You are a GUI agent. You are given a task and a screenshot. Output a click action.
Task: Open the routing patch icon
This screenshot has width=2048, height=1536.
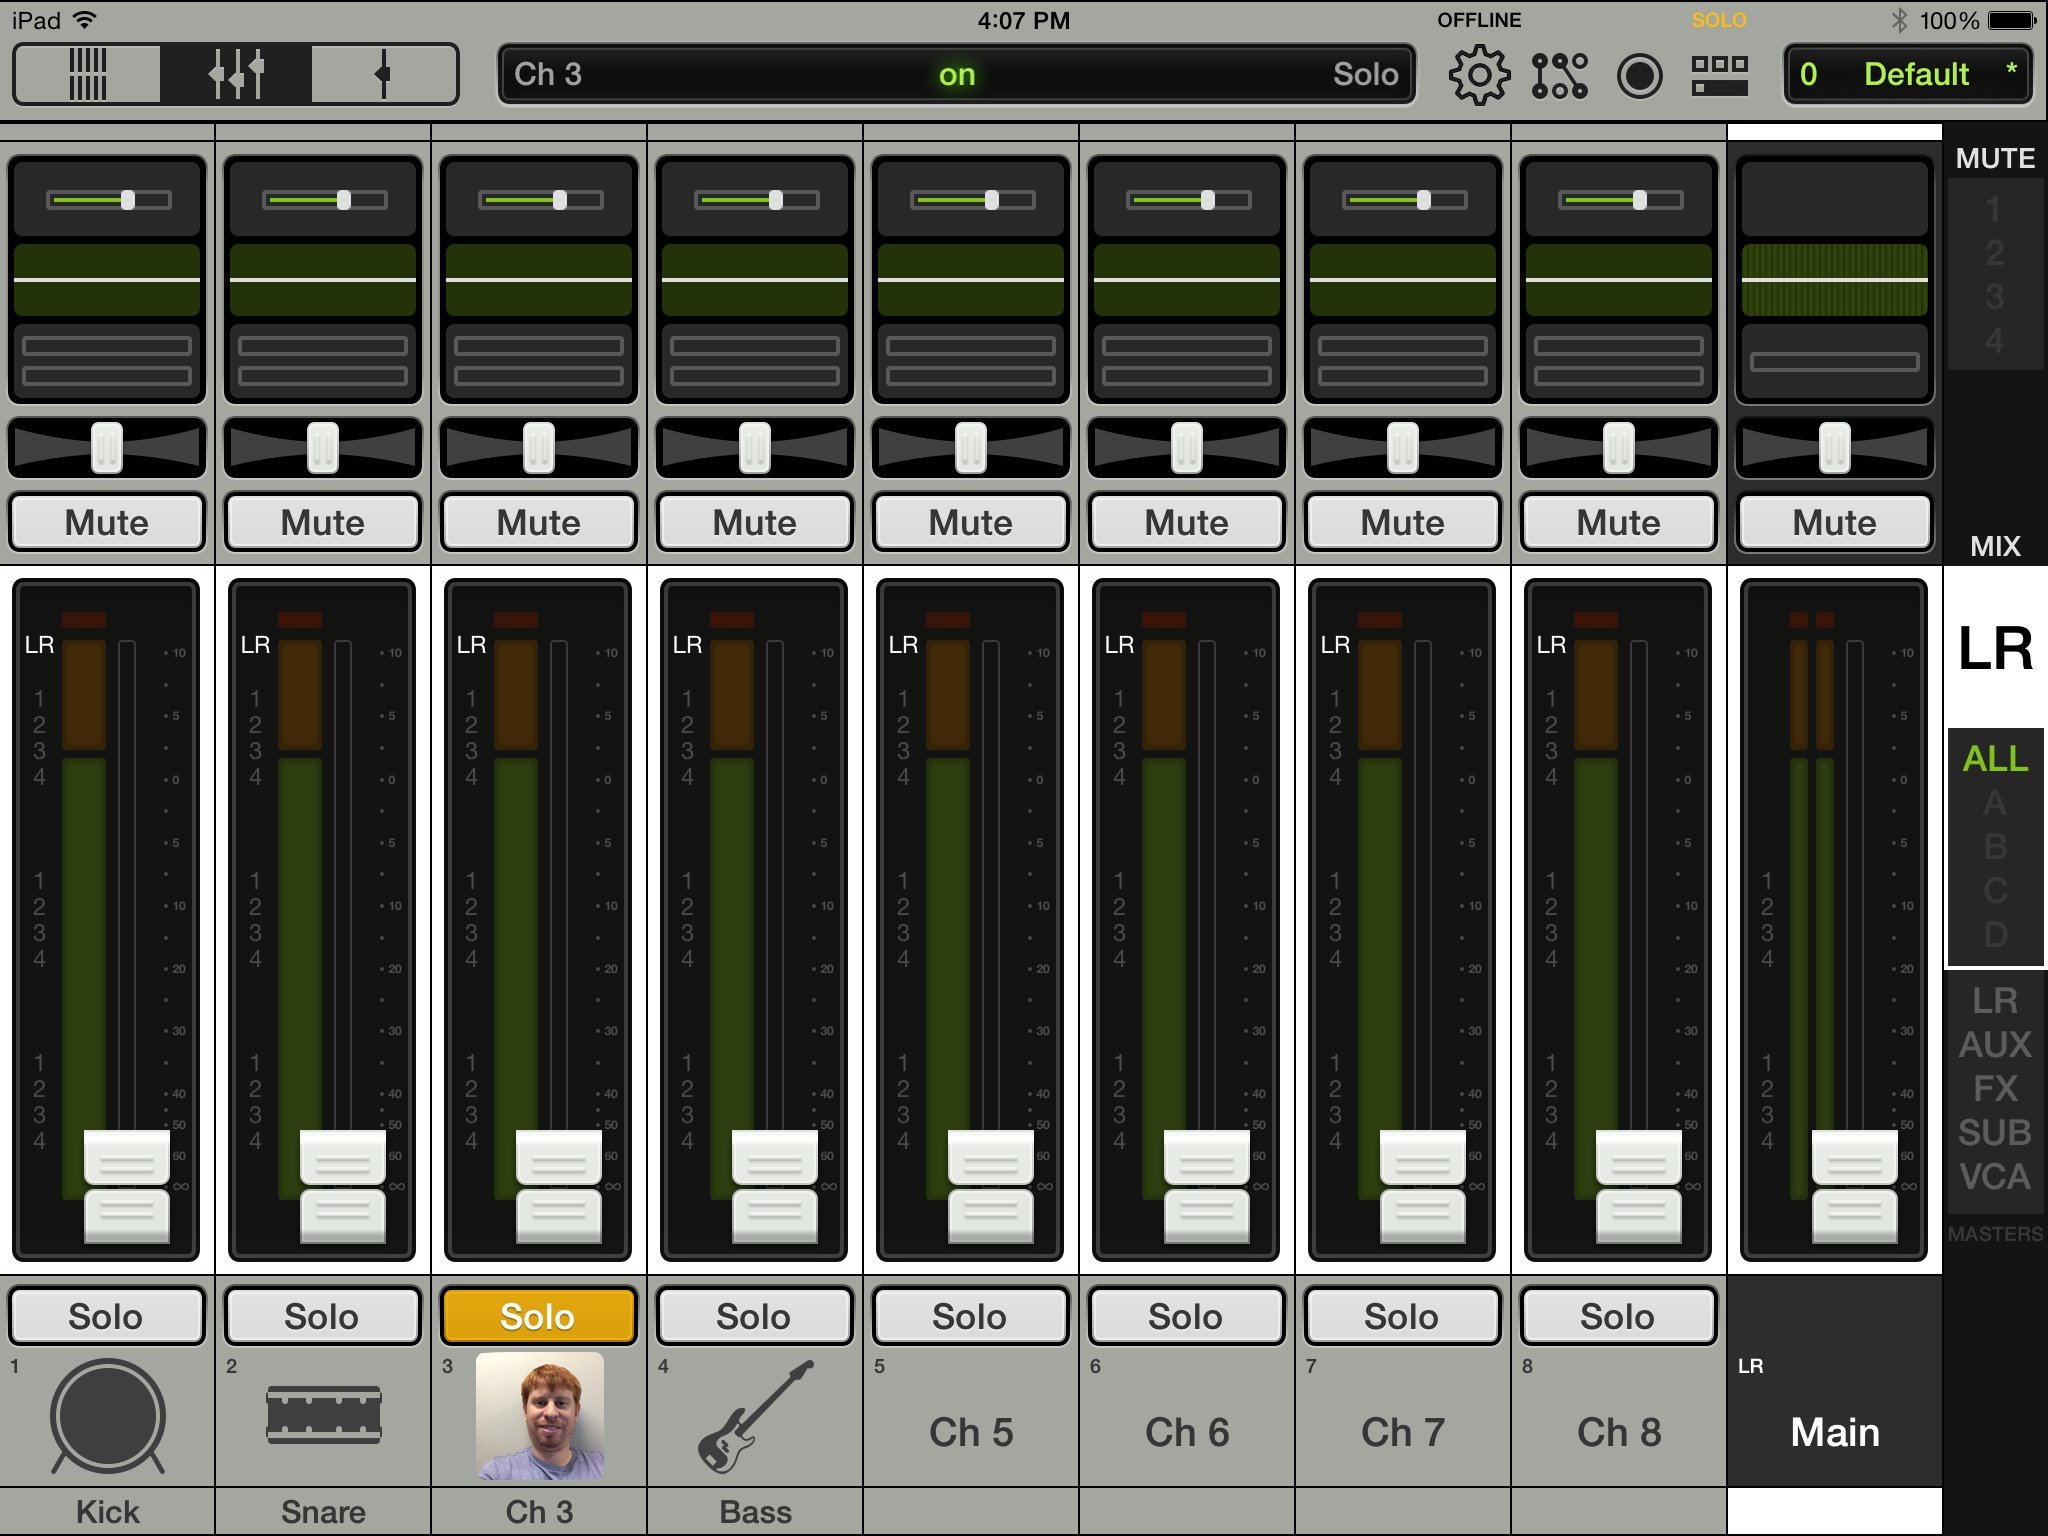tap(1559, 75)
